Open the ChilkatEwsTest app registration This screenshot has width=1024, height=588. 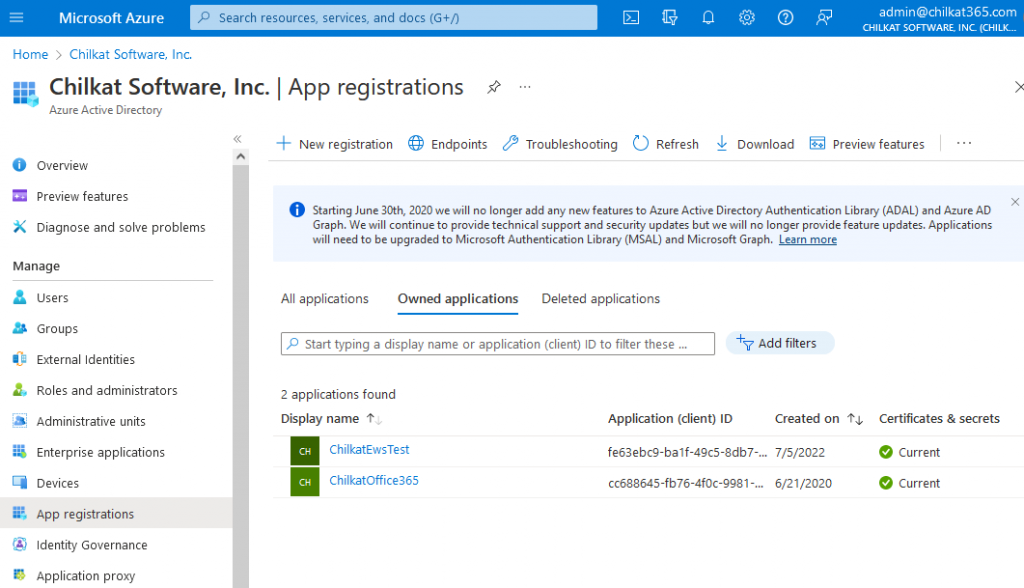click(x=369, y=451)
